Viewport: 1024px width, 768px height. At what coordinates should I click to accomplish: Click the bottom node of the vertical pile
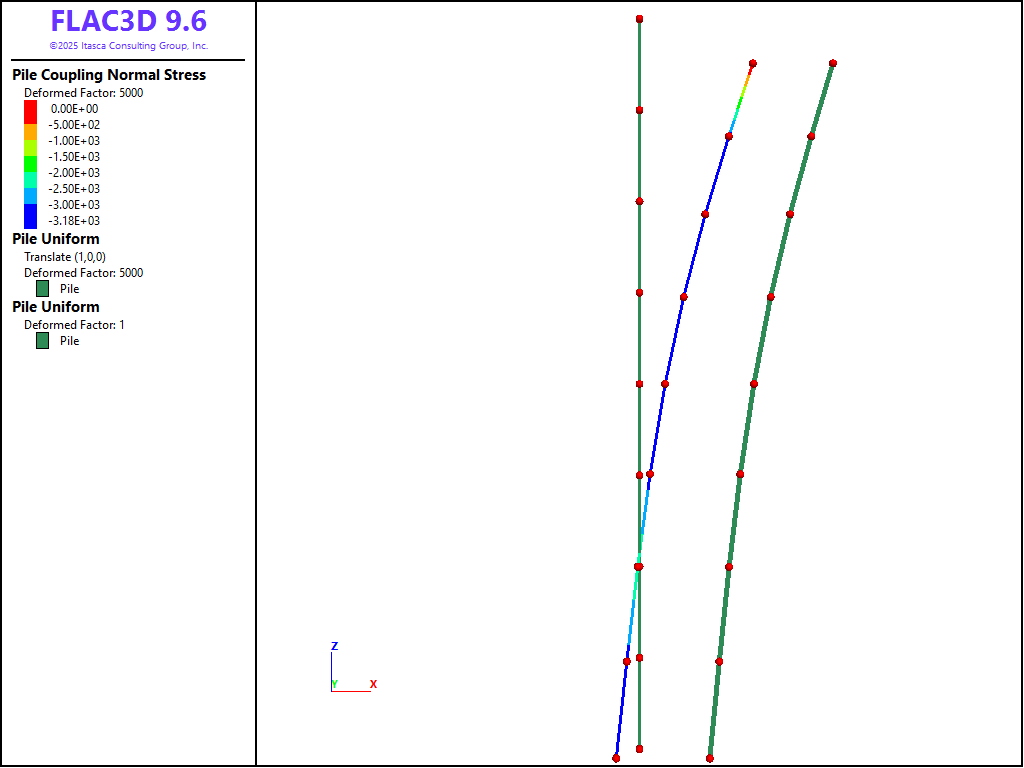click(639, 749)
